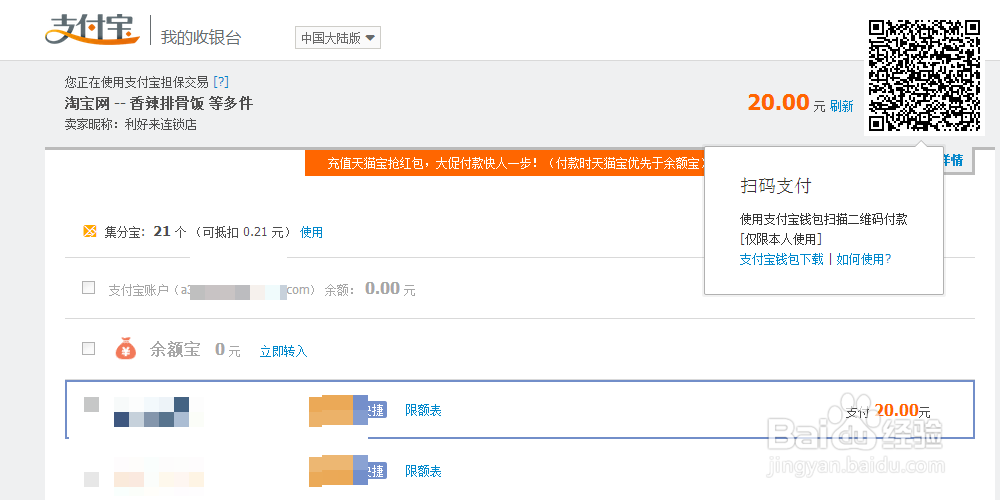
Task: Select the second bank card radio option
Action: coord(91,479)
